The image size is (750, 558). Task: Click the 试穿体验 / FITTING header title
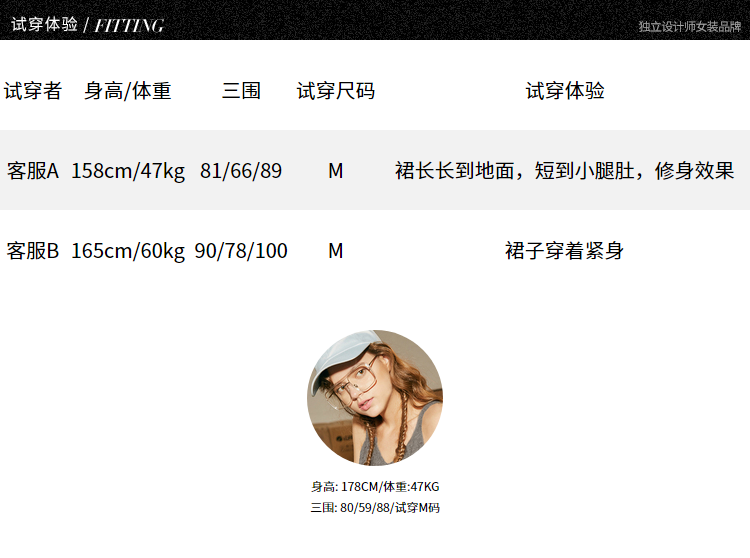pos(88,25)
